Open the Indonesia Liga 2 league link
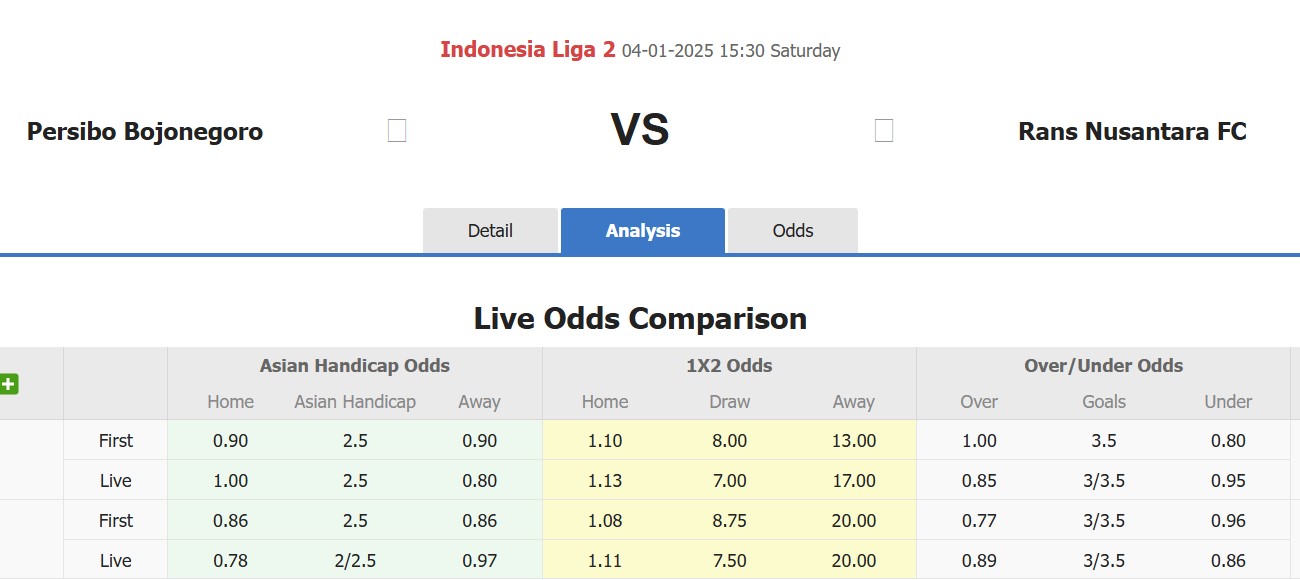1300x580 pixels. tap(525, 49)
